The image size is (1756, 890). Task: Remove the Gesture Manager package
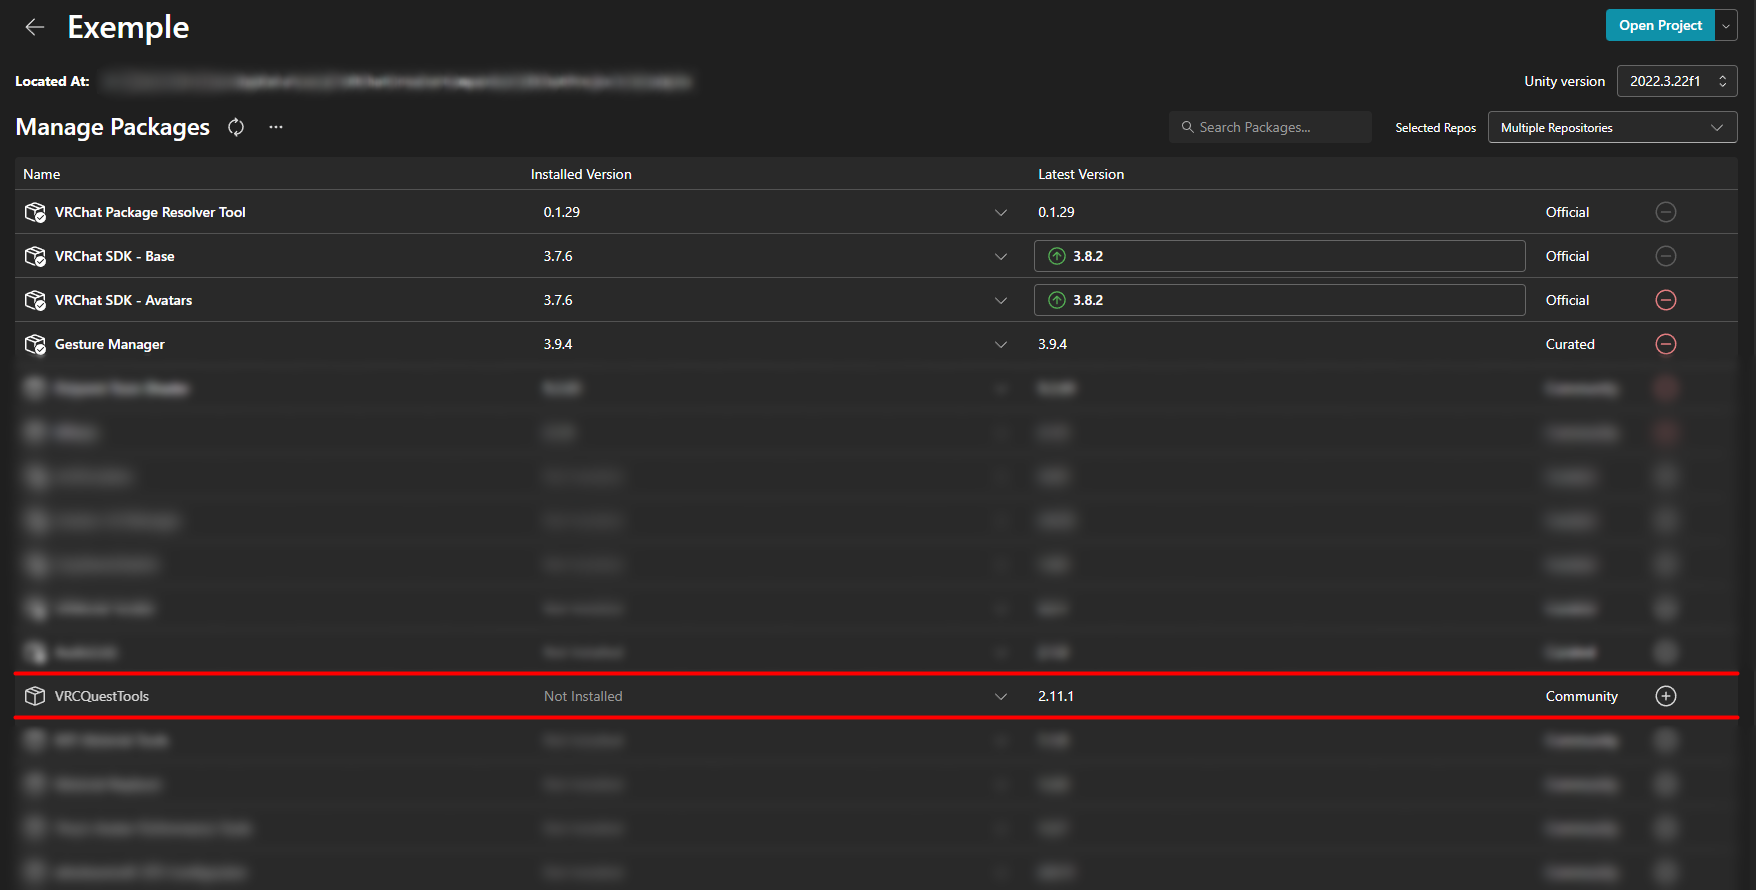coord(1665,344)
